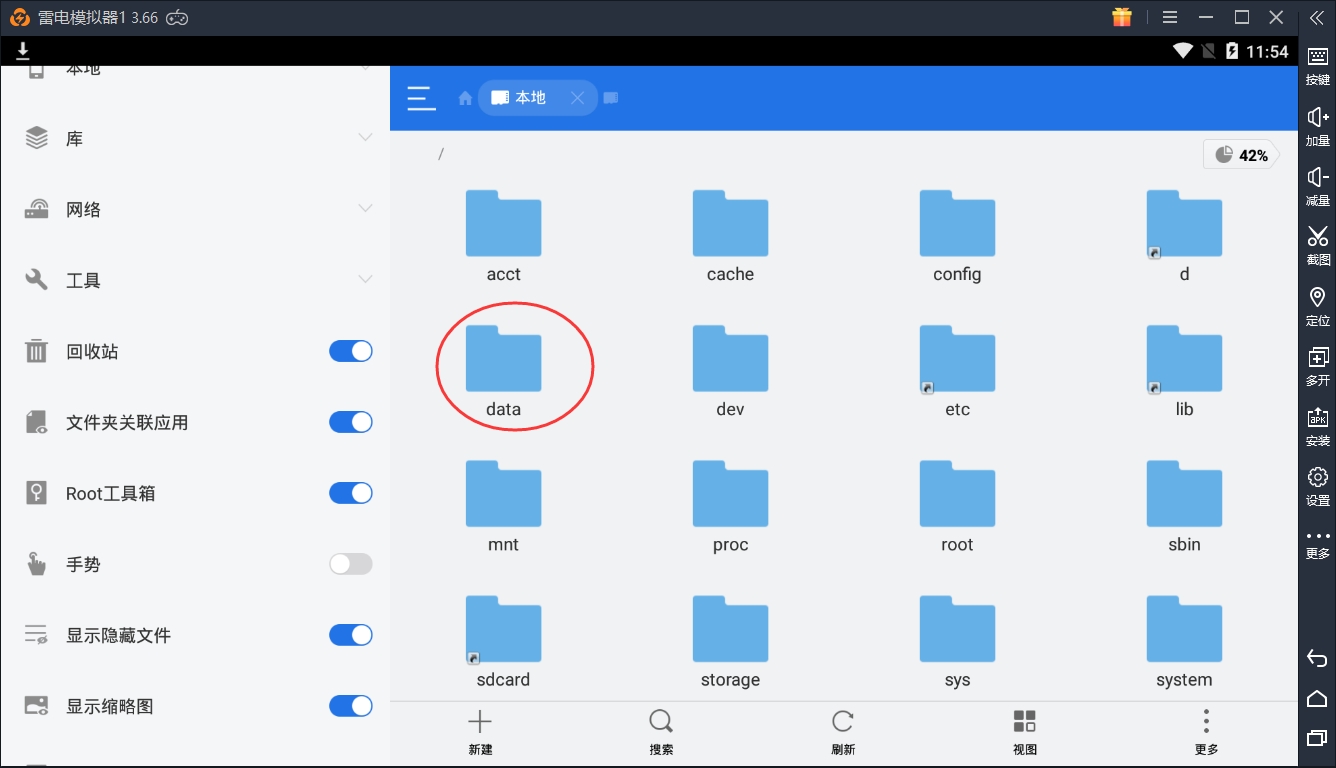Expand the 网络 network section
This screenshot has height=768, width=1336.
point(365,209)
